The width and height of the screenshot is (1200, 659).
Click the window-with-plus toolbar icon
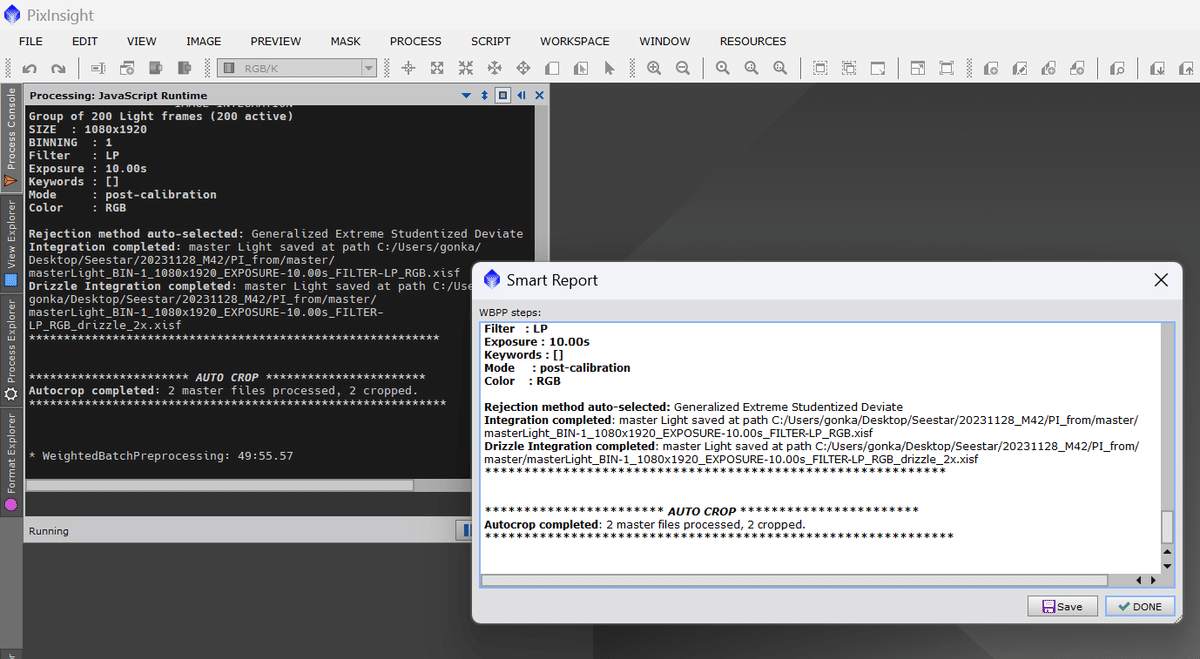coord(127,68)
